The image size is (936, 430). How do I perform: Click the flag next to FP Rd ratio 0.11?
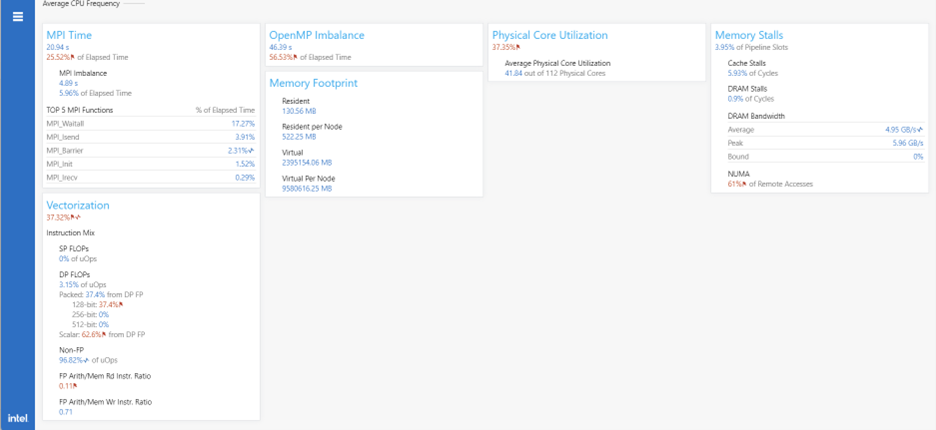click(x=75, y=386)
